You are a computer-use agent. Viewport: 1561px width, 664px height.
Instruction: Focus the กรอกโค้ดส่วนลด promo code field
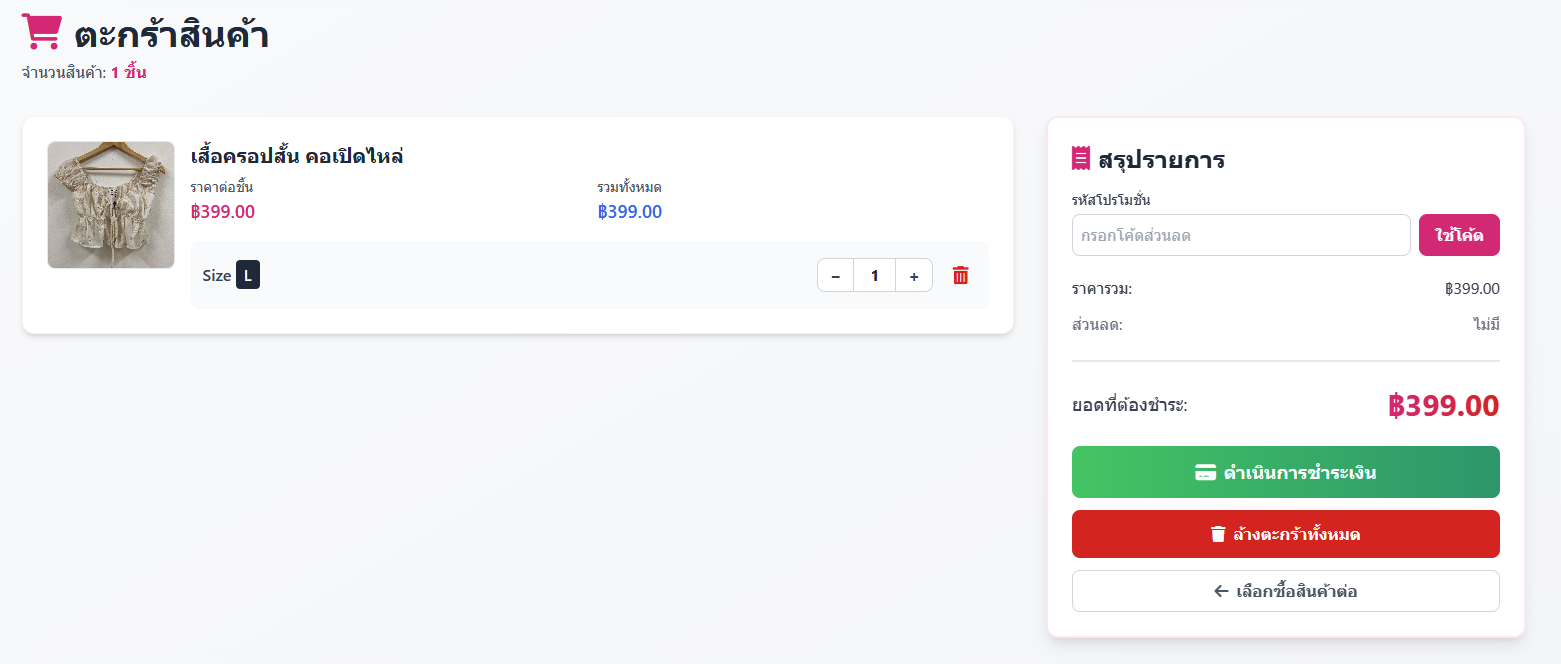(1241, 235)
